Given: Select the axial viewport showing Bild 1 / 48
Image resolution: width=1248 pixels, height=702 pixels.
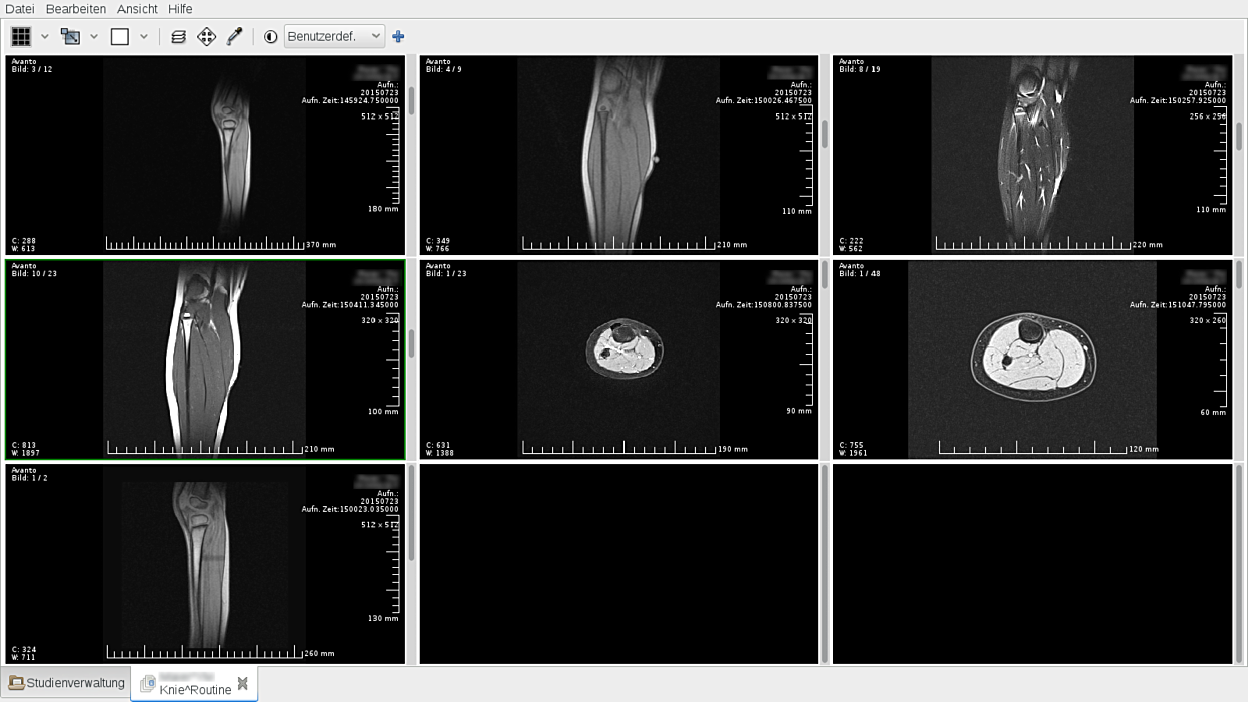Looking at the screenshot, I should (1032, 360).
